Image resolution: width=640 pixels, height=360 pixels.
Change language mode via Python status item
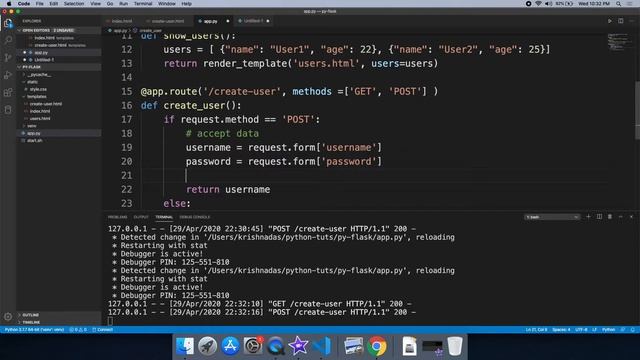(609, 330)
